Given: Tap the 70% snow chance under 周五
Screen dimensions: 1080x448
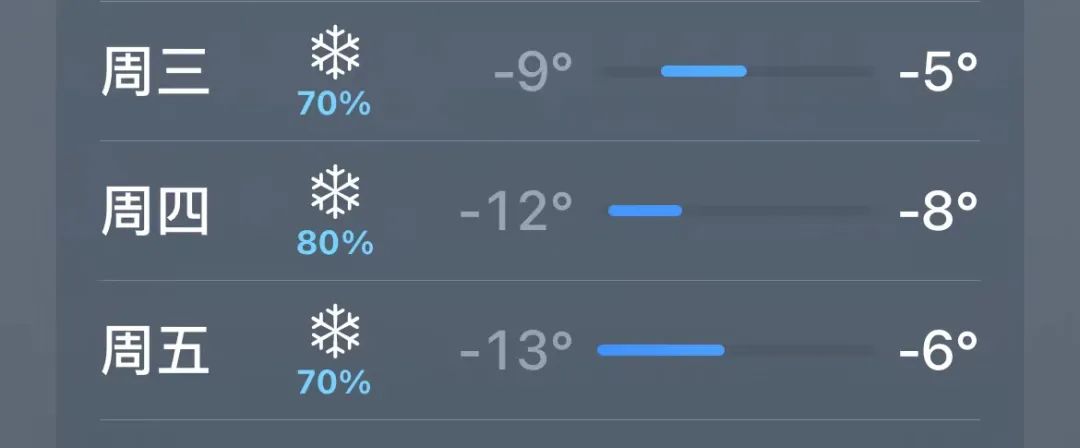Looking at the screenshot, I should (334, 383).
